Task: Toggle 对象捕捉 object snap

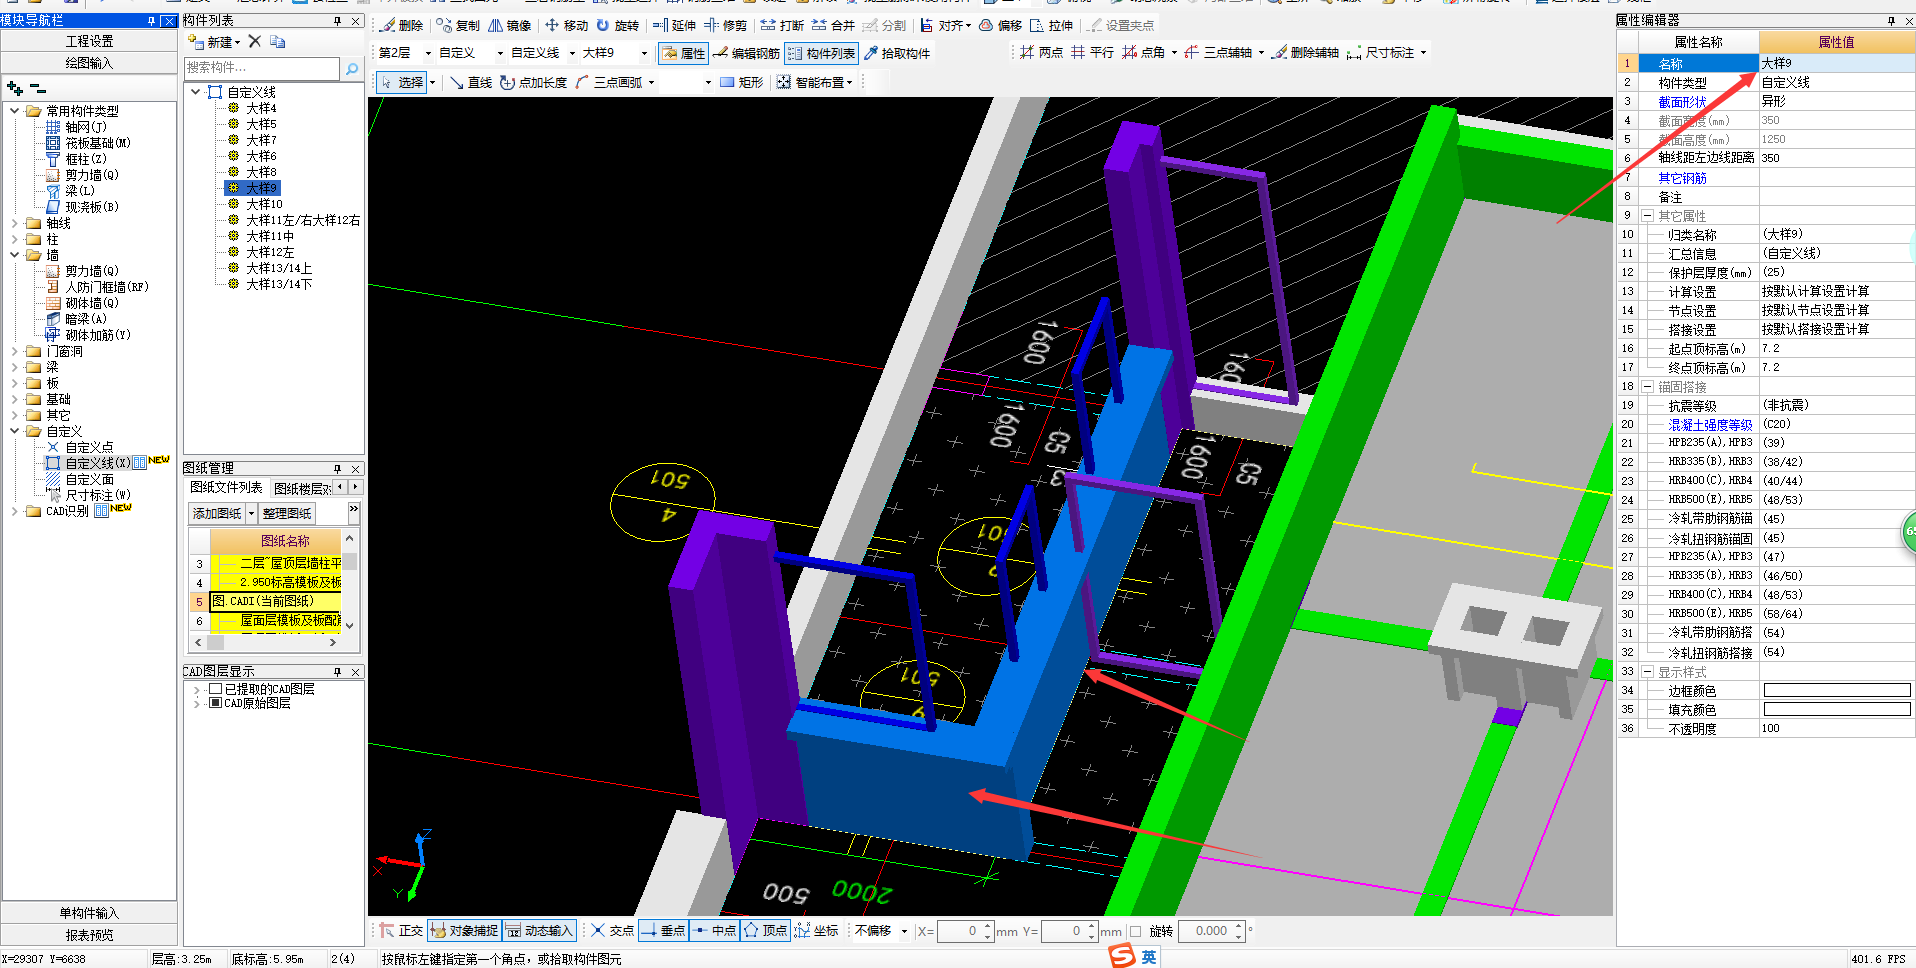Action: tap(464, 930)
